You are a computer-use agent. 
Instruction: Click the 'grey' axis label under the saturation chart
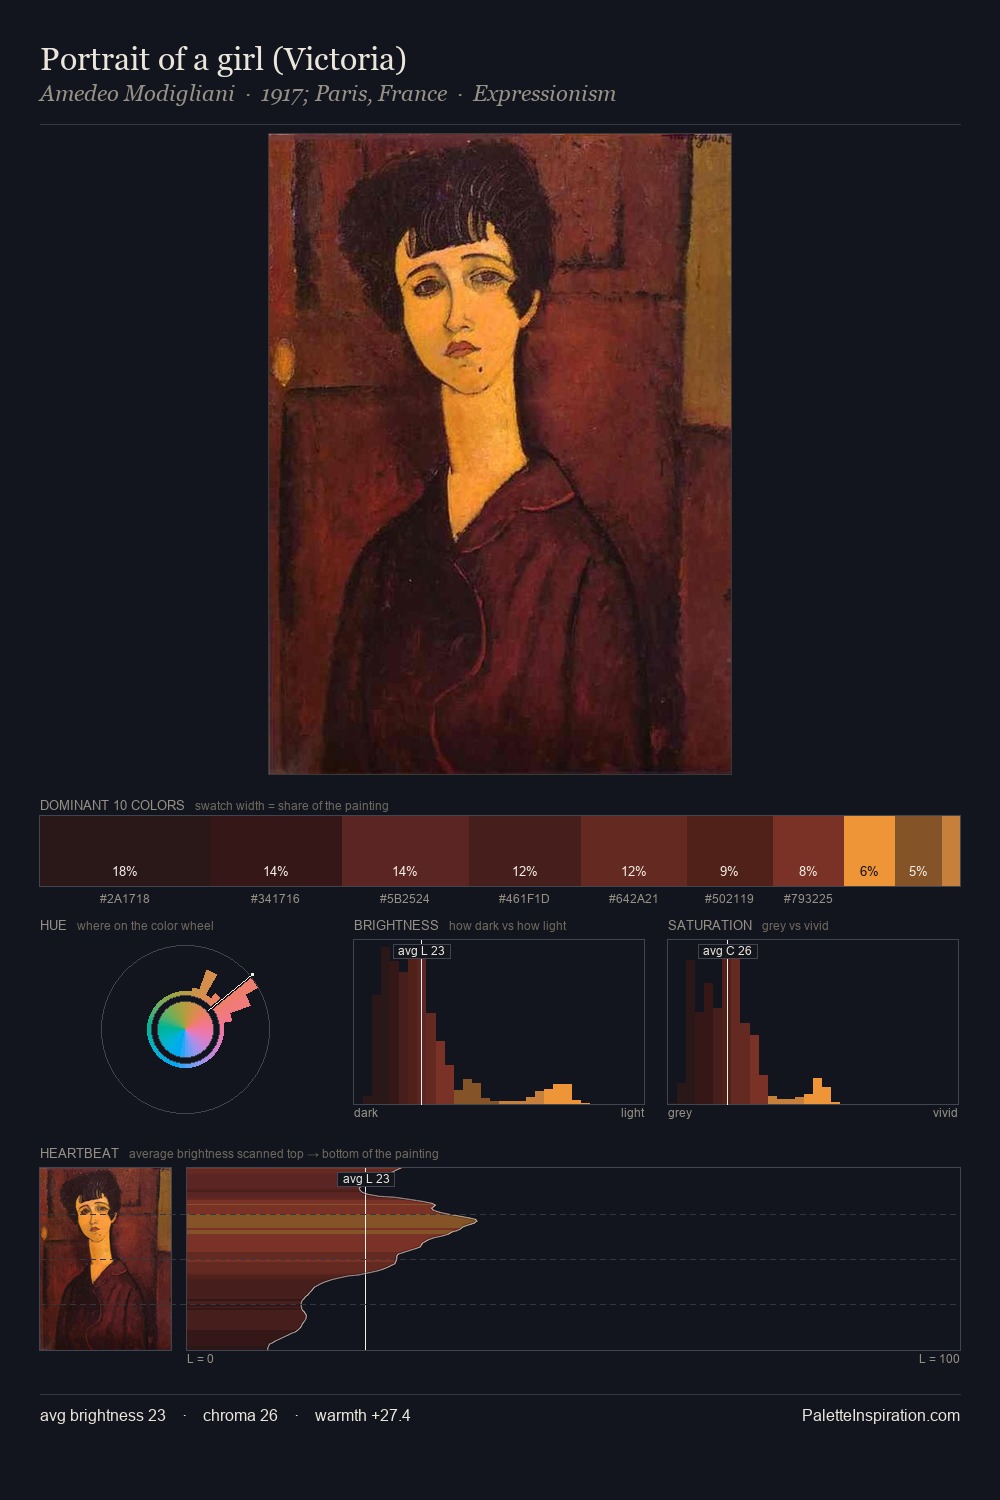click(680, 1113)
